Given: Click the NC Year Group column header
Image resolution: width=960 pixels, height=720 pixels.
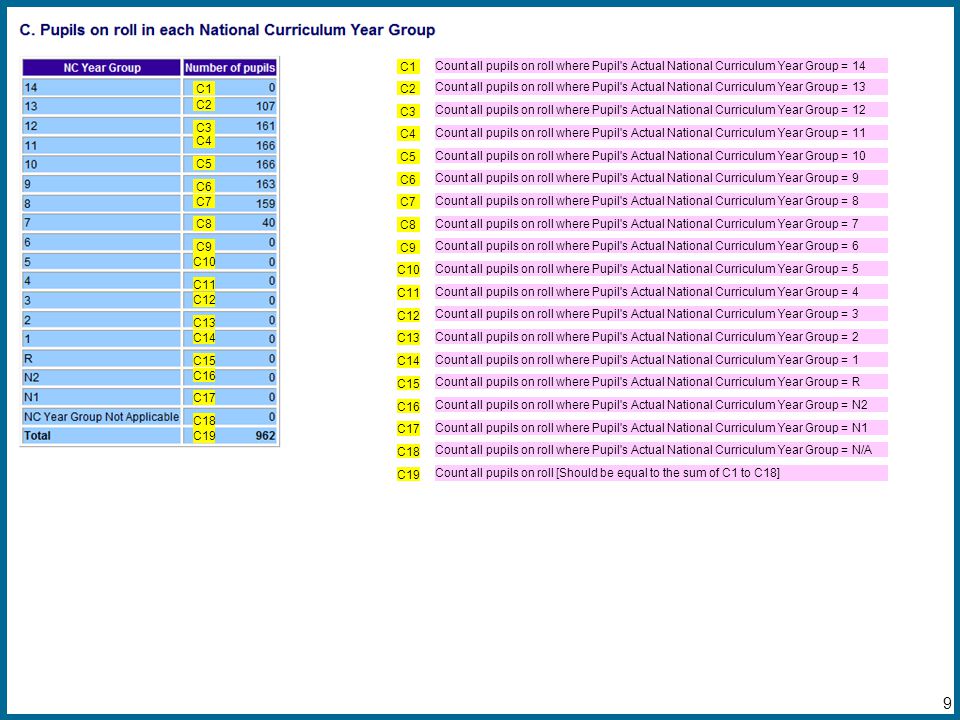Looking at the screenshot, I should click(102, 68).
